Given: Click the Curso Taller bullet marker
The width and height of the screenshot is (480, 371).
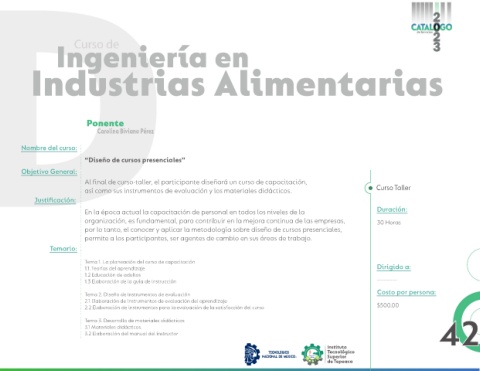Looking at the screenshot, I should coord(370,188).
